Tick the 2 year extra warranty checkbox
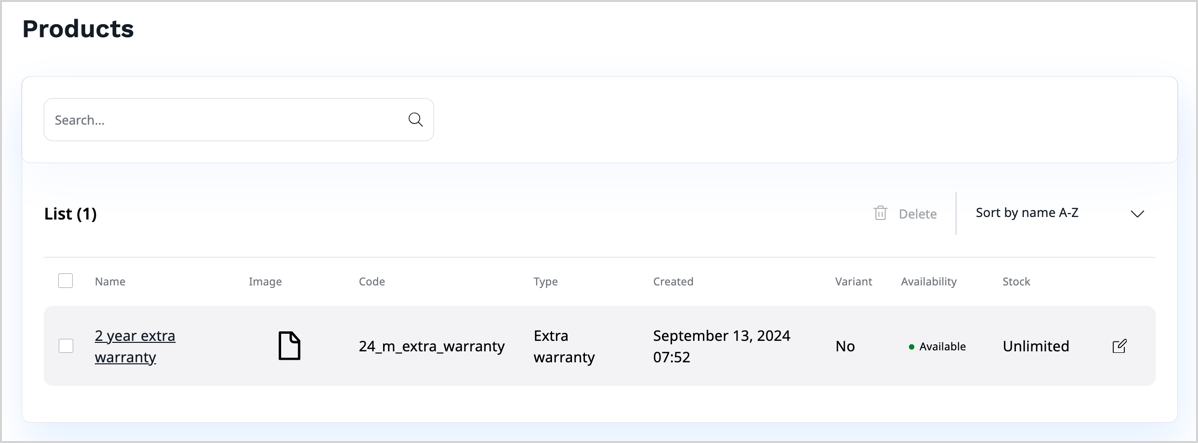The height and width of the screenshot is (443, 1198). 66,346
